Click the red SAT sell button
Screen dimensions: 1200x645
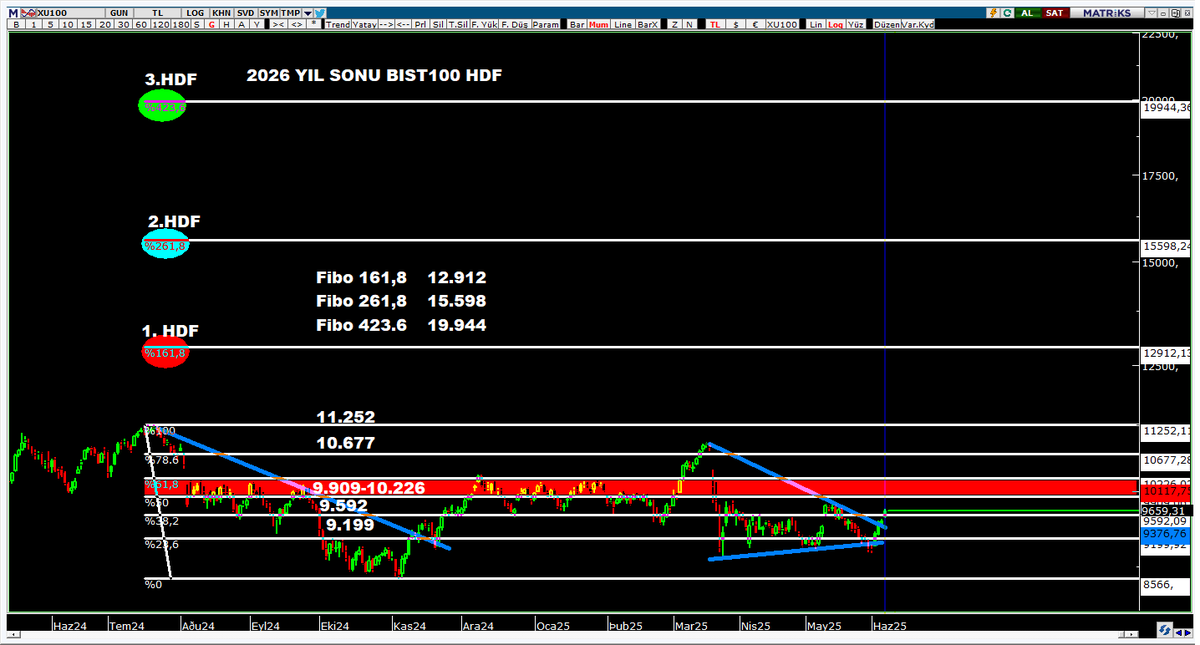1054,12
